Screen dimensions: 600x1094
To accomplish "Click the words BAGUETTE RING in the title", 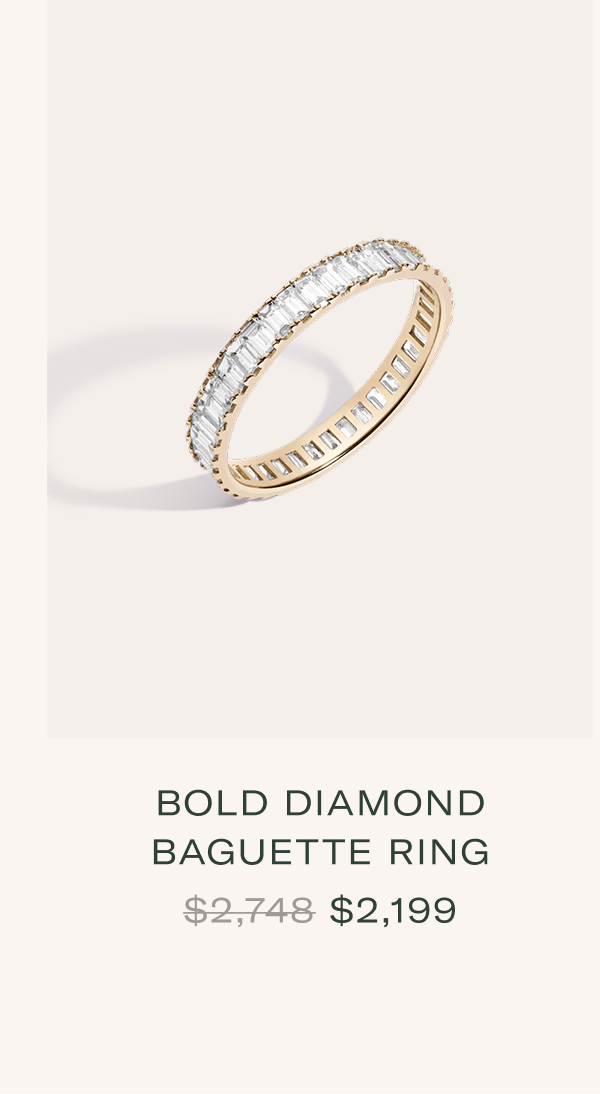I will (320, 852).
